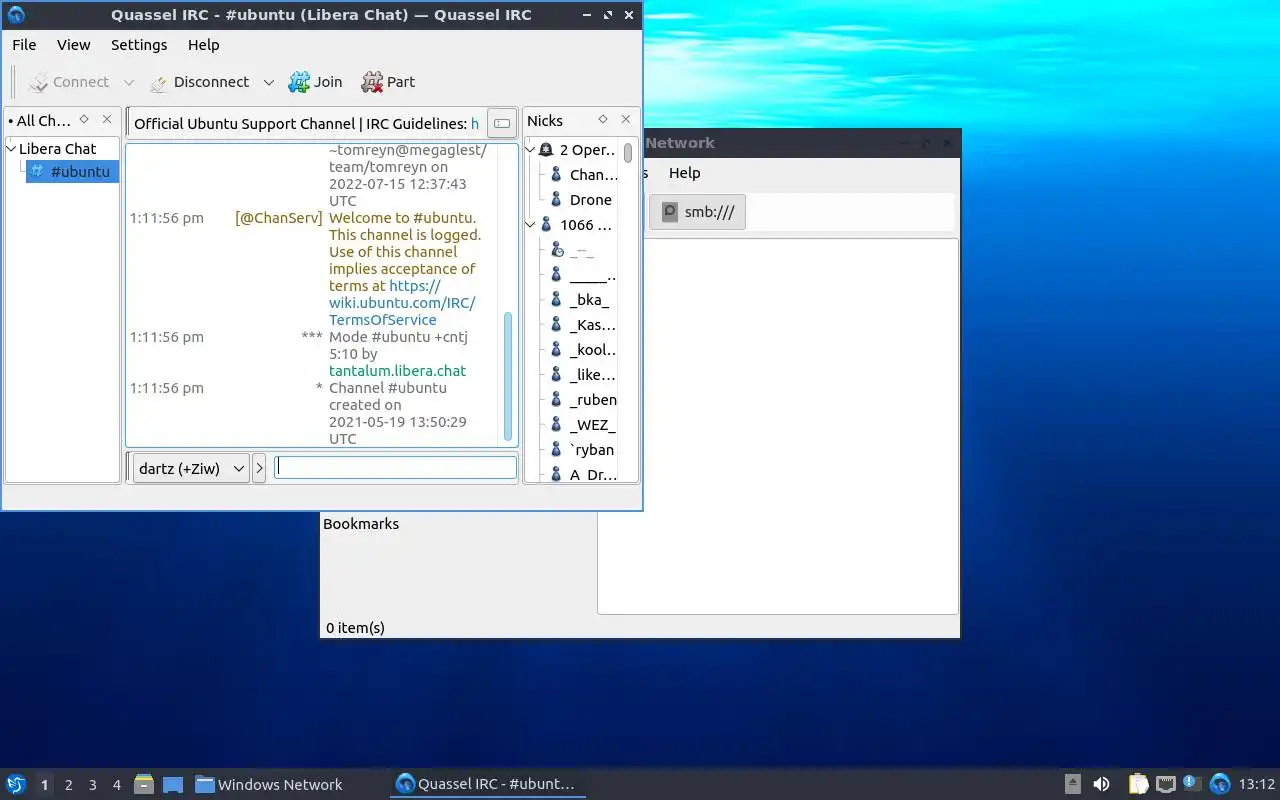Open the Help menu in file manager window

point(685,173)
